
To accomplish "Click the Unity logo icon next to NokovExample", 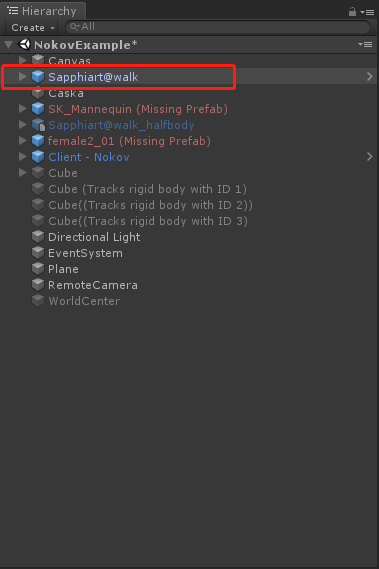I will pyautogui.click(x=24, y=45).
